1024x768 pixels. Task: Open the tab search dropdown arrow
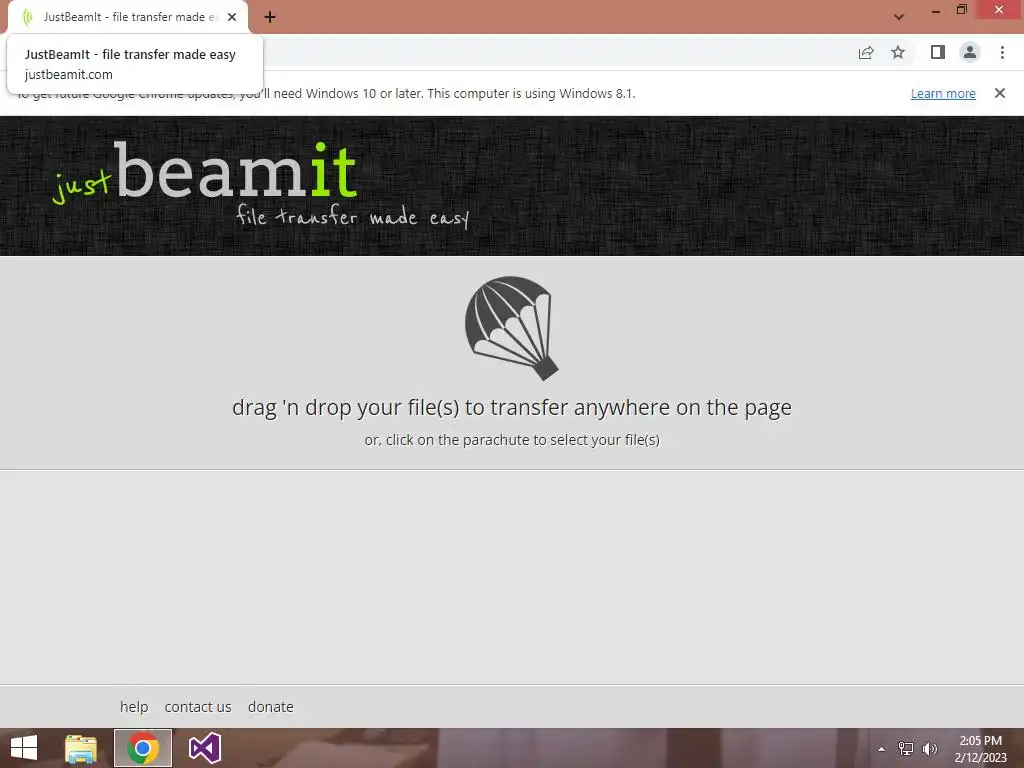pos(899,17)
